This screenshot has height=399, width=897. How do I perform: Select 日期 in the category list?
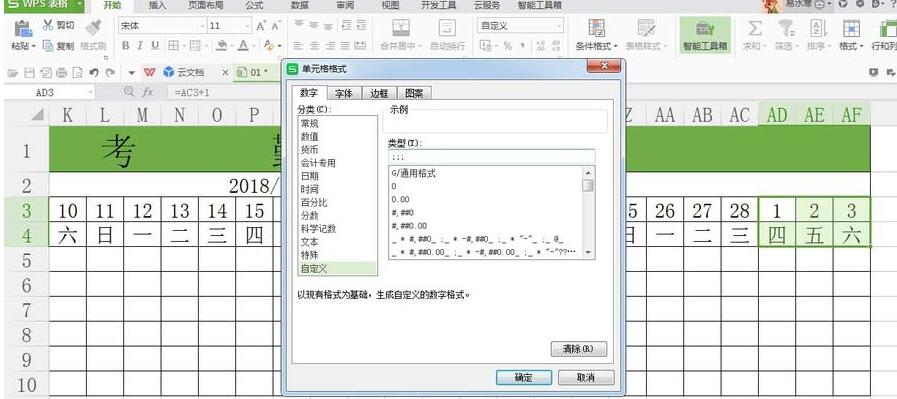coord(337,176)
